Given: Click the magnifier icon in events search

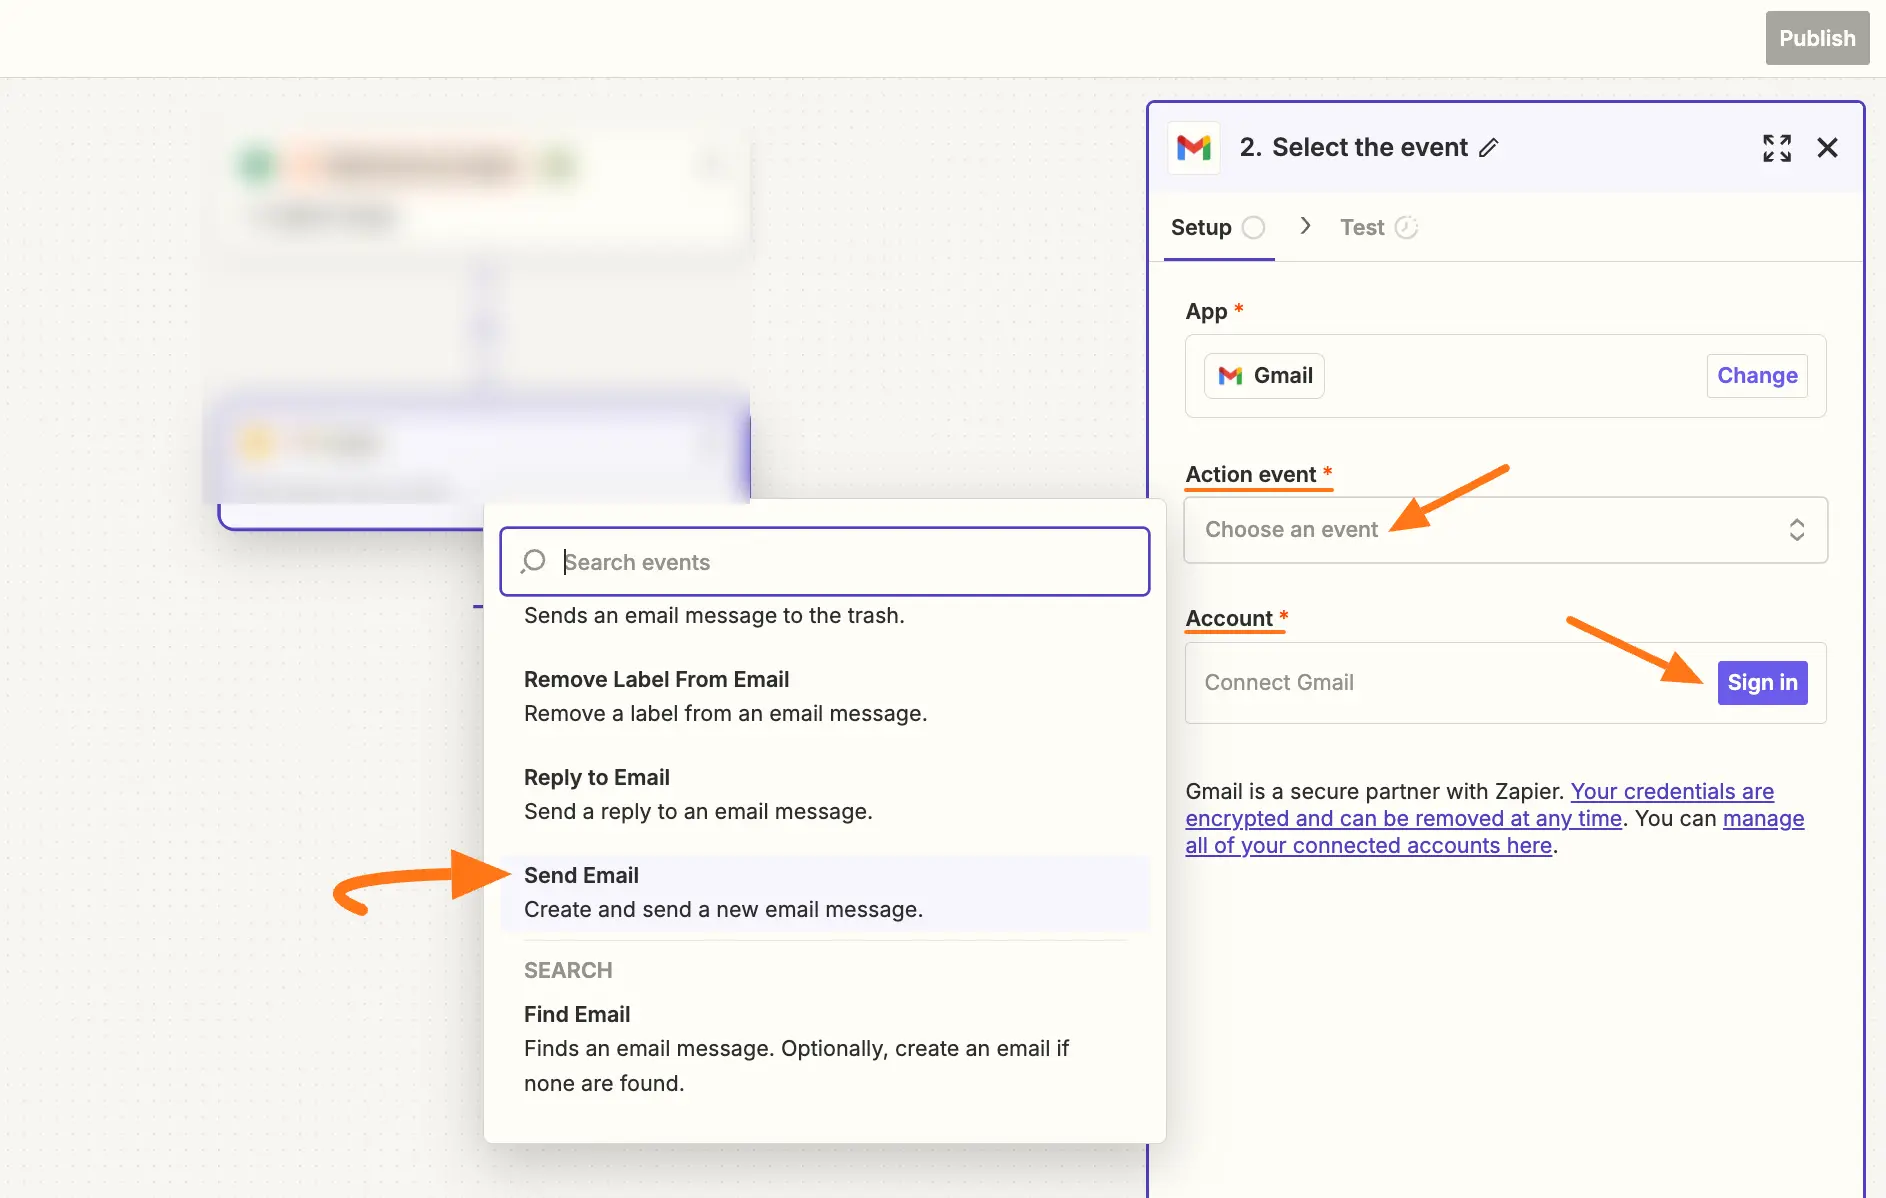Looking at the screenshot, I should (534, 561).
